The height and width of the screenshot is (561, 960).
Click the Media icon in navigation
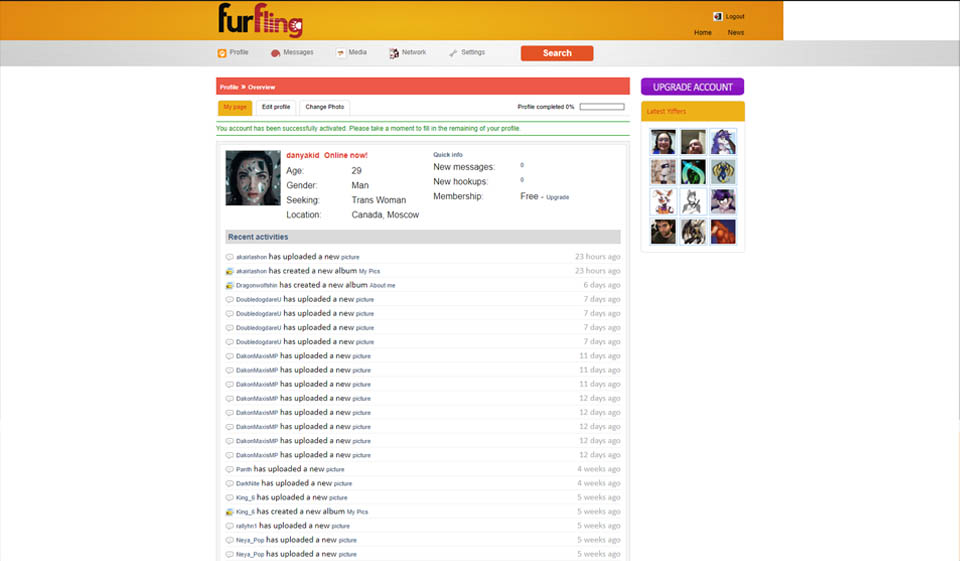[x=341, y=53]
